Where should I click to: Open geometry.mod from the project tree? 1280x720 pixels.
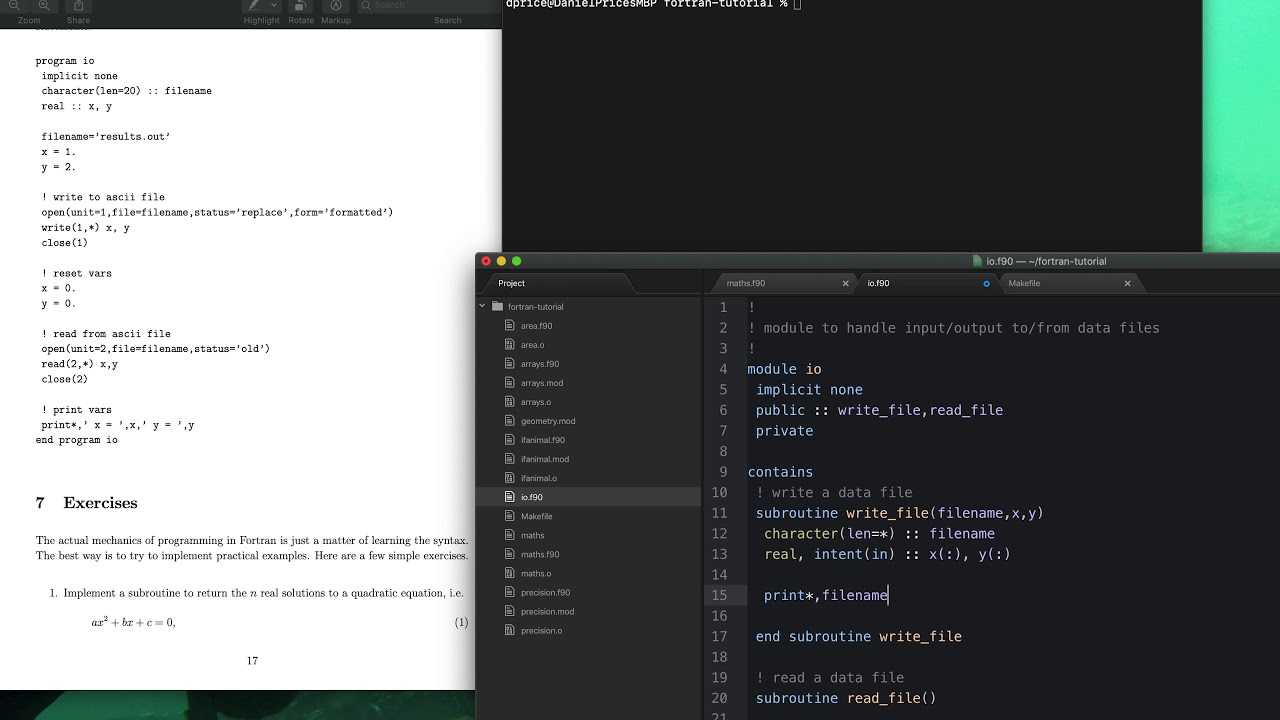[x=548, y=421]
